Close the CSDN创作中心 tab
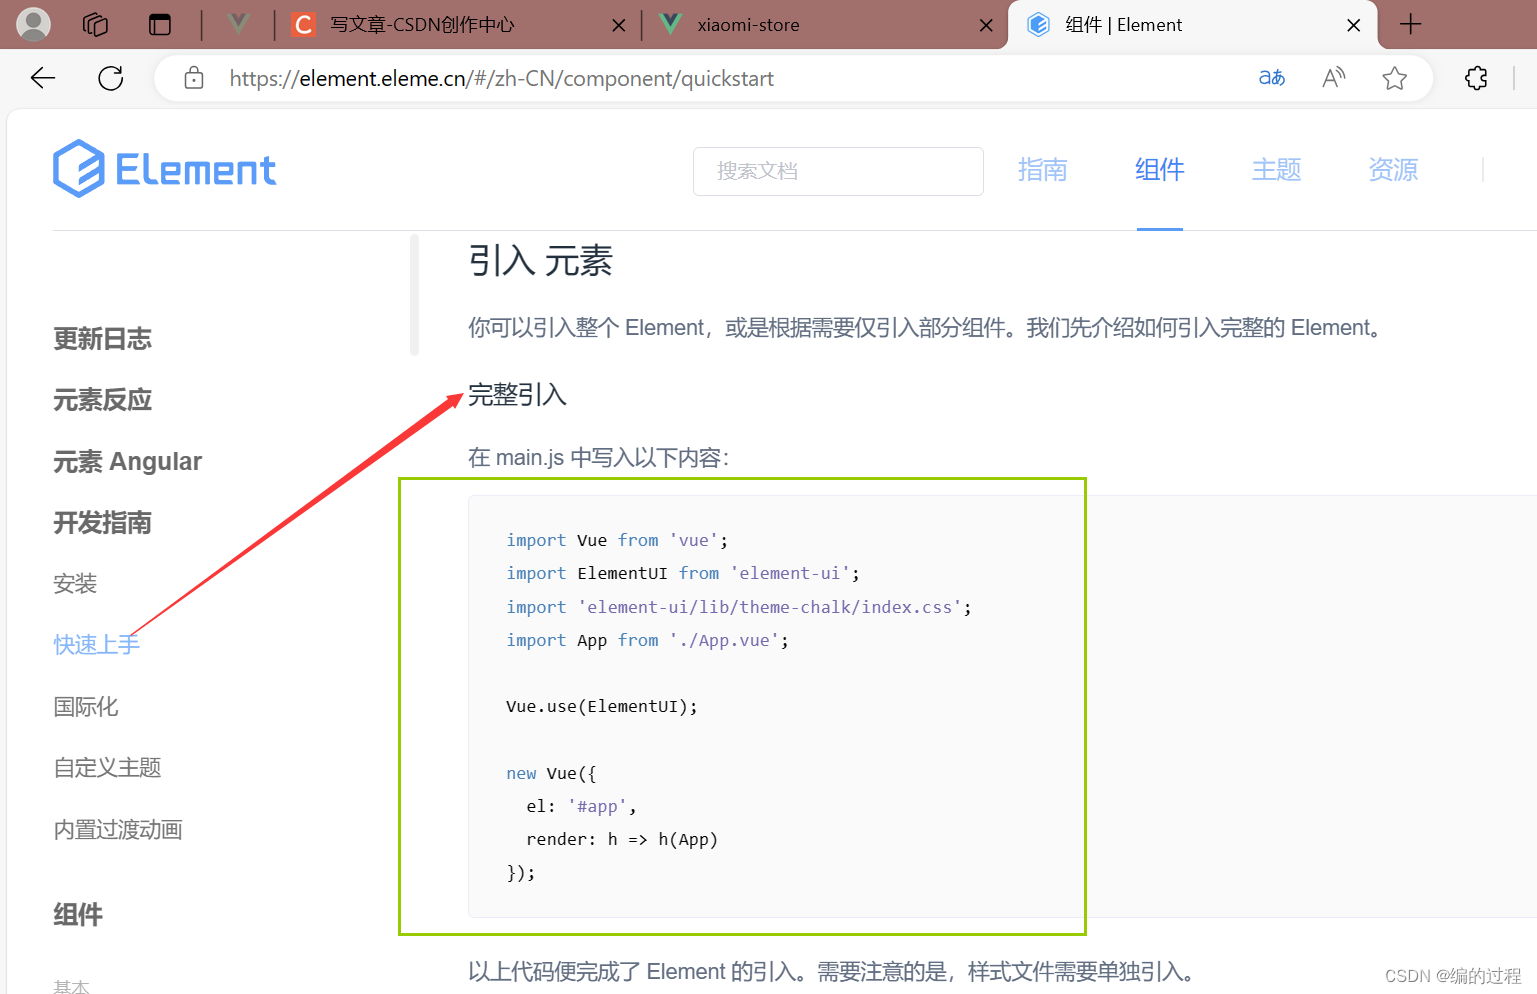Viewport: 1537px width, 994px height. pyautogui.click(x=619, y=25)
